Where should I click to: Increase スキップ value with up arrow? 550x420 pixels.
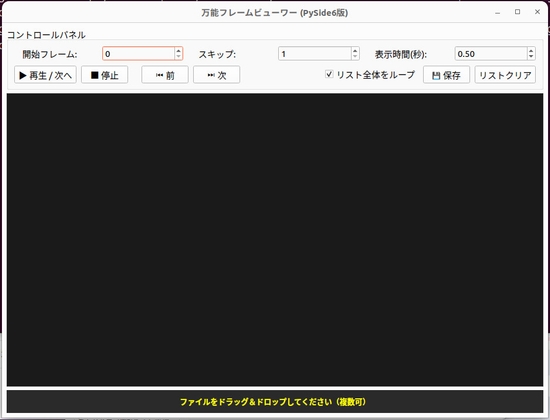tap(355, 51)
